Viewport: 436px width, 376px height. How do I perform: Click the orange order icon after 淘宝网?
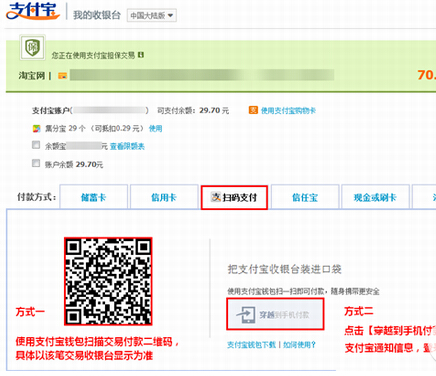(x=62, y=76)
